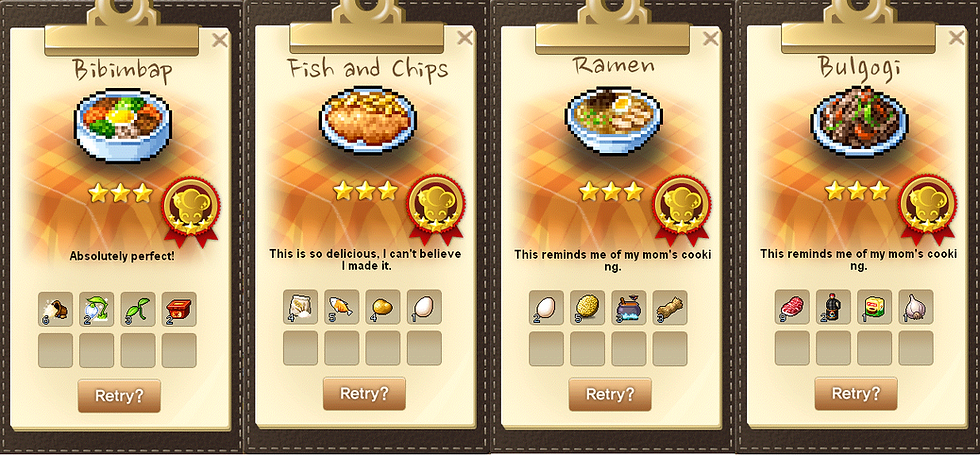Retry the Bibimbap recipe
Viewport: 980px width, 456px height.
click(x=119, y=395)
